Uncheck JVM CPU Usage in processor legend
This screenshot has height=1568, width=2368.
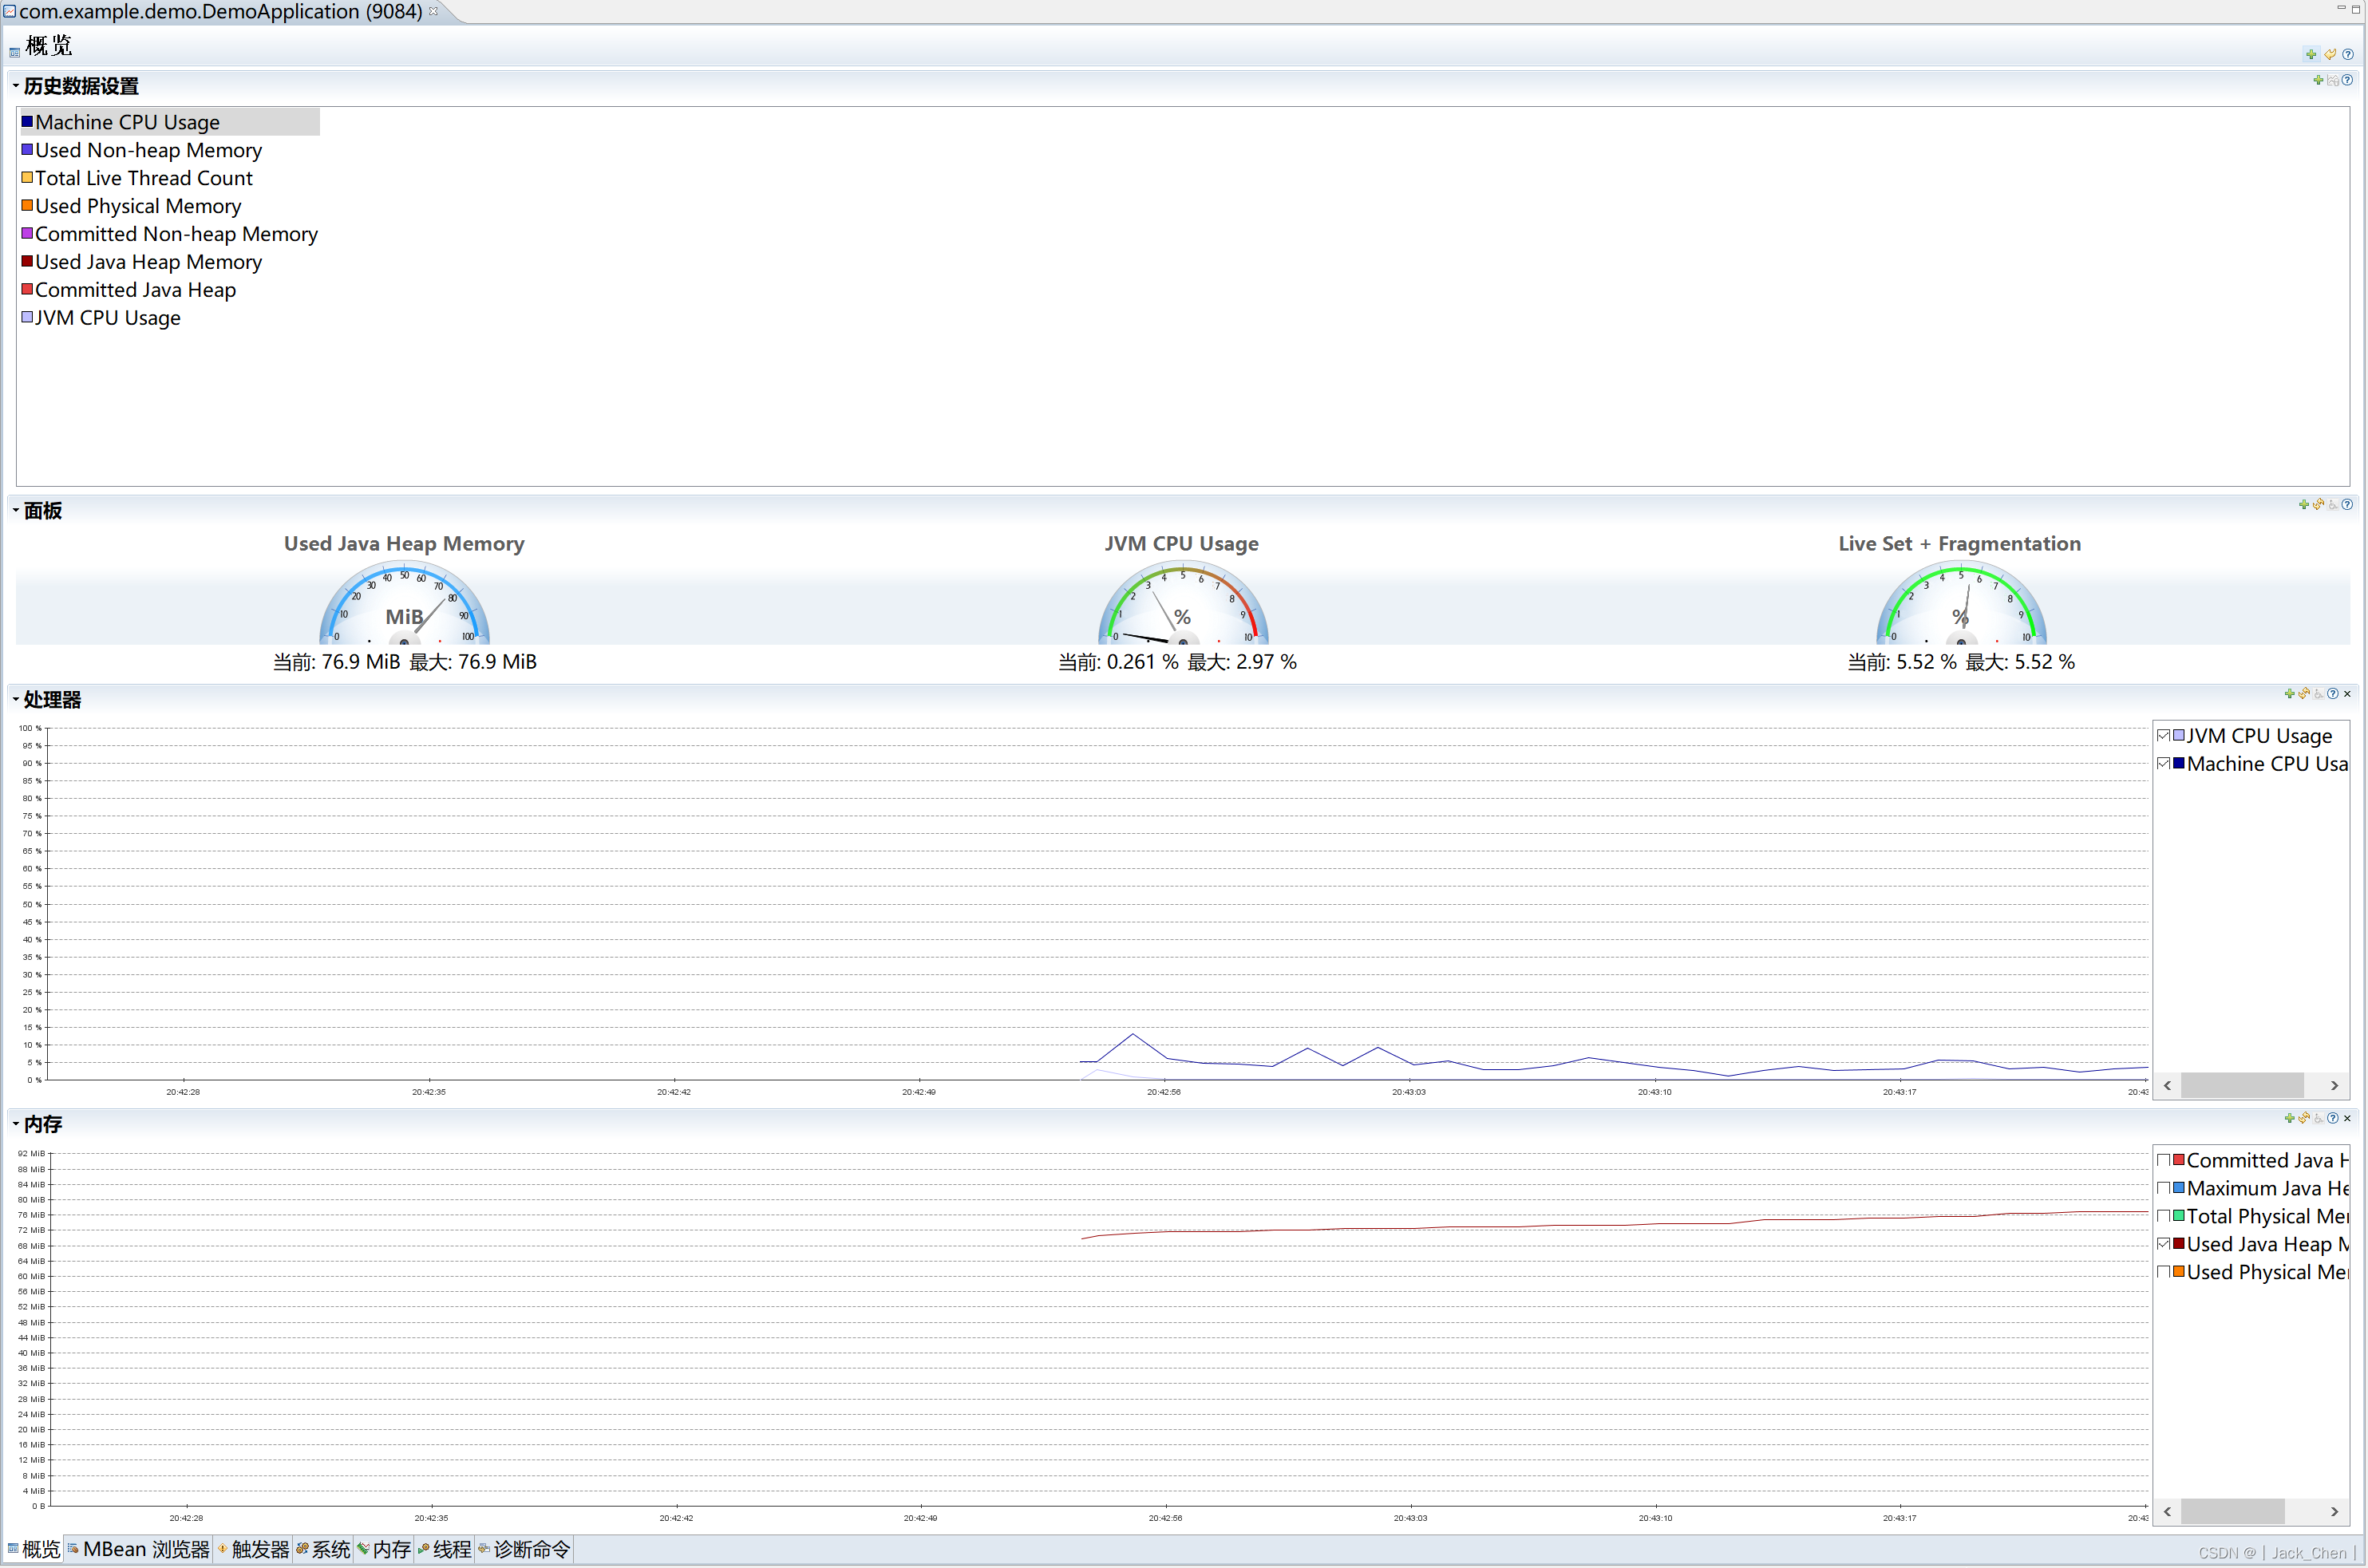click(x=2163, y=736)
